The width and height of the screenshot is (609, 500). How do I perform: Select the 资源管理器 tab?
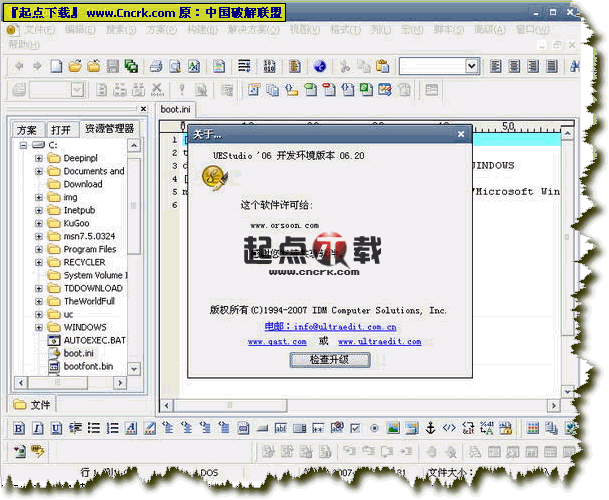click(x=110, y=129)
